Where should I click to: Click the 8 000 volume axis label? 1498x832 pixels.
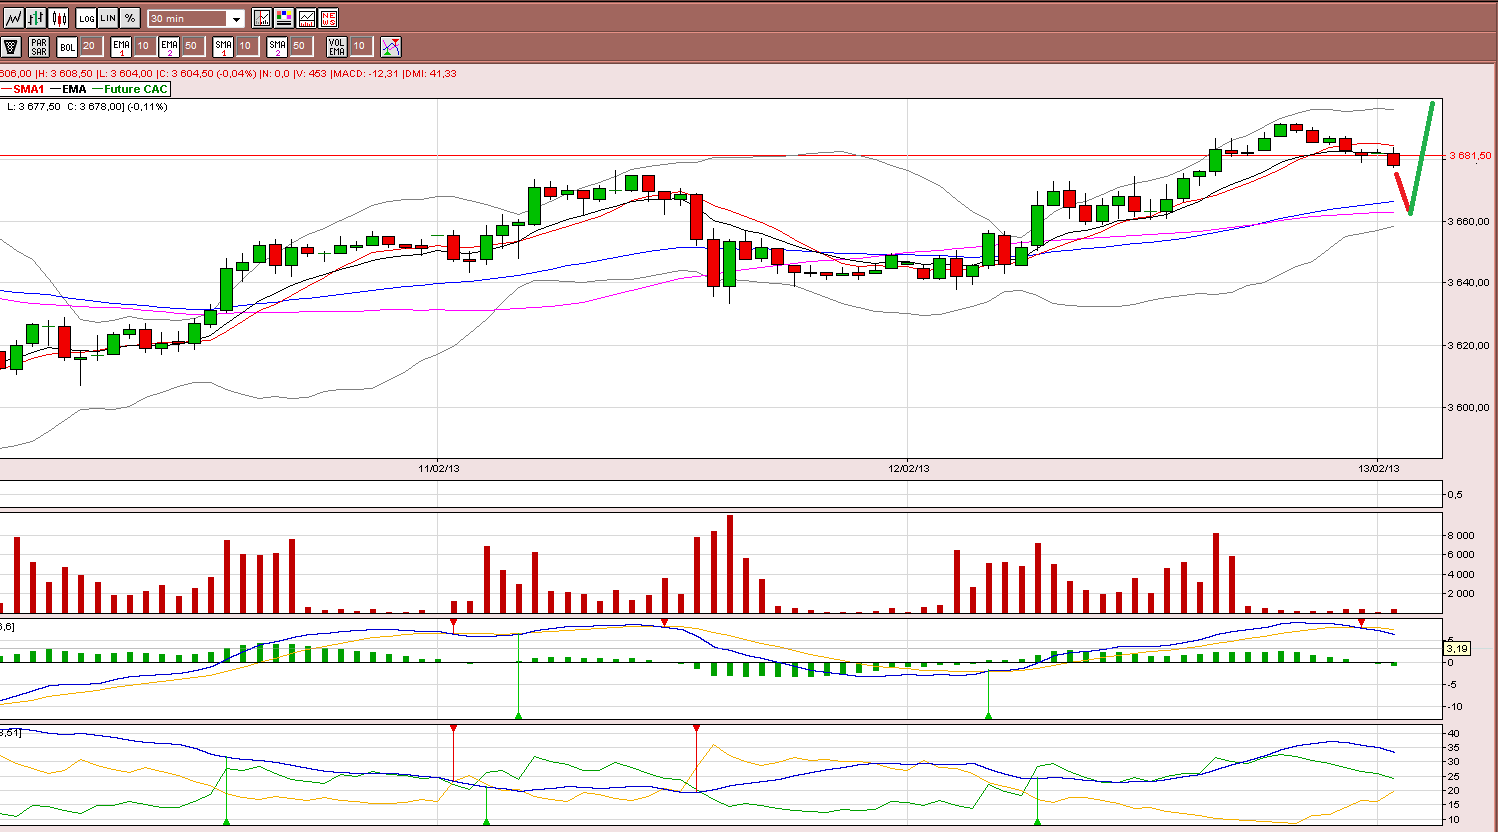(1460, 535)
